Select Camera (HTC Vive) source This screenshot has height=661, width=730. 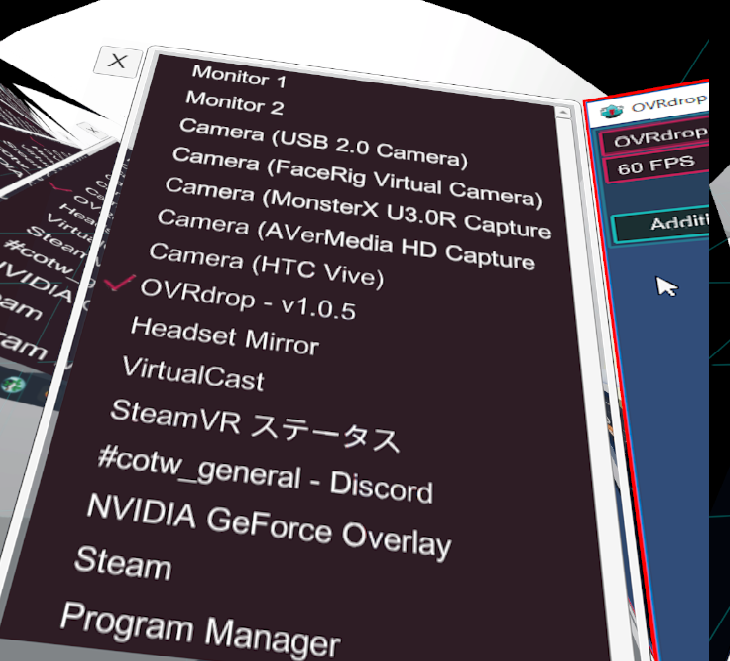coord(266,265)
